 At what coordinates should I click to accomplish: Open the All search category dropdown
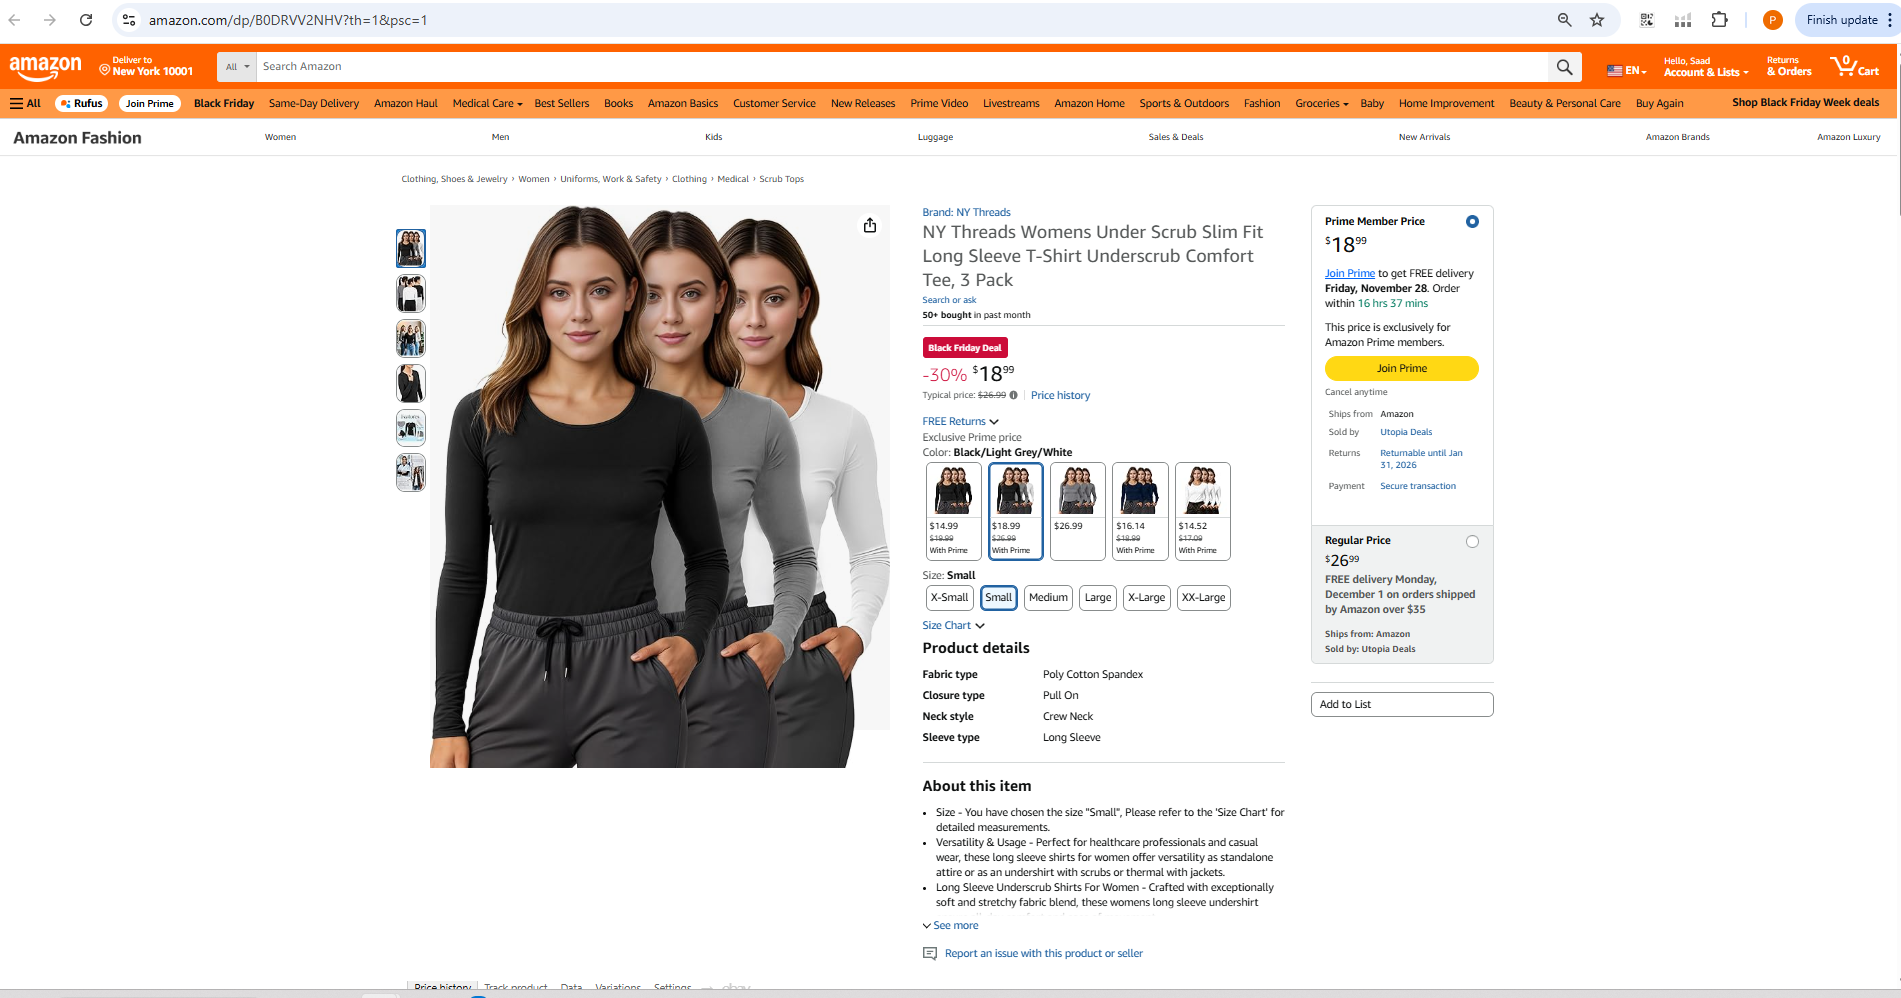(237, 67)
